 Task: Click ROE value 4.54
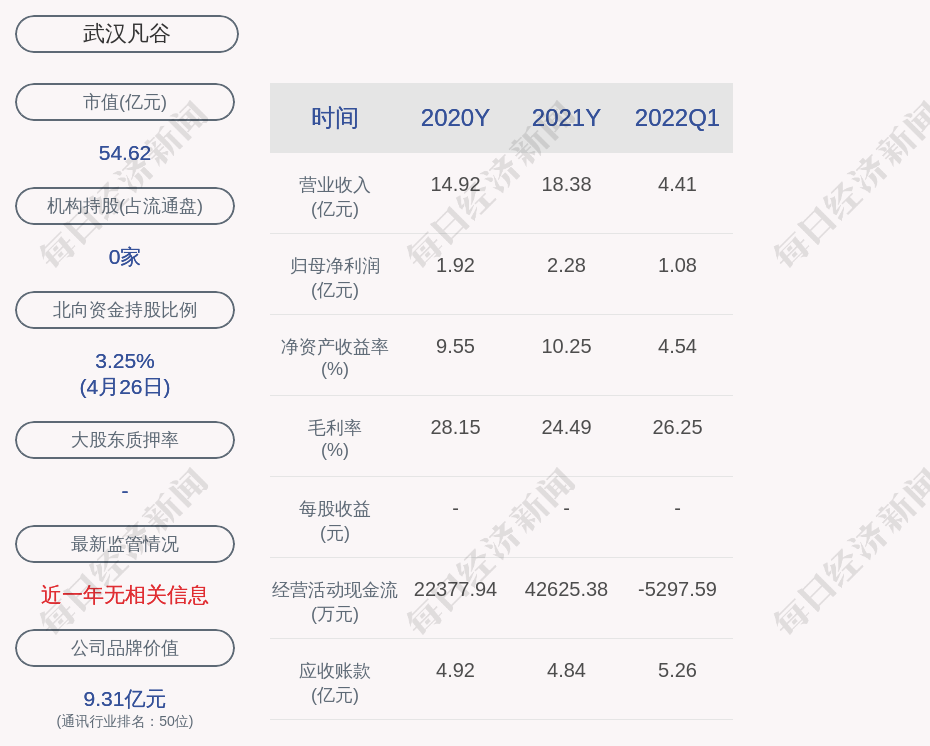tap(677, 346)
